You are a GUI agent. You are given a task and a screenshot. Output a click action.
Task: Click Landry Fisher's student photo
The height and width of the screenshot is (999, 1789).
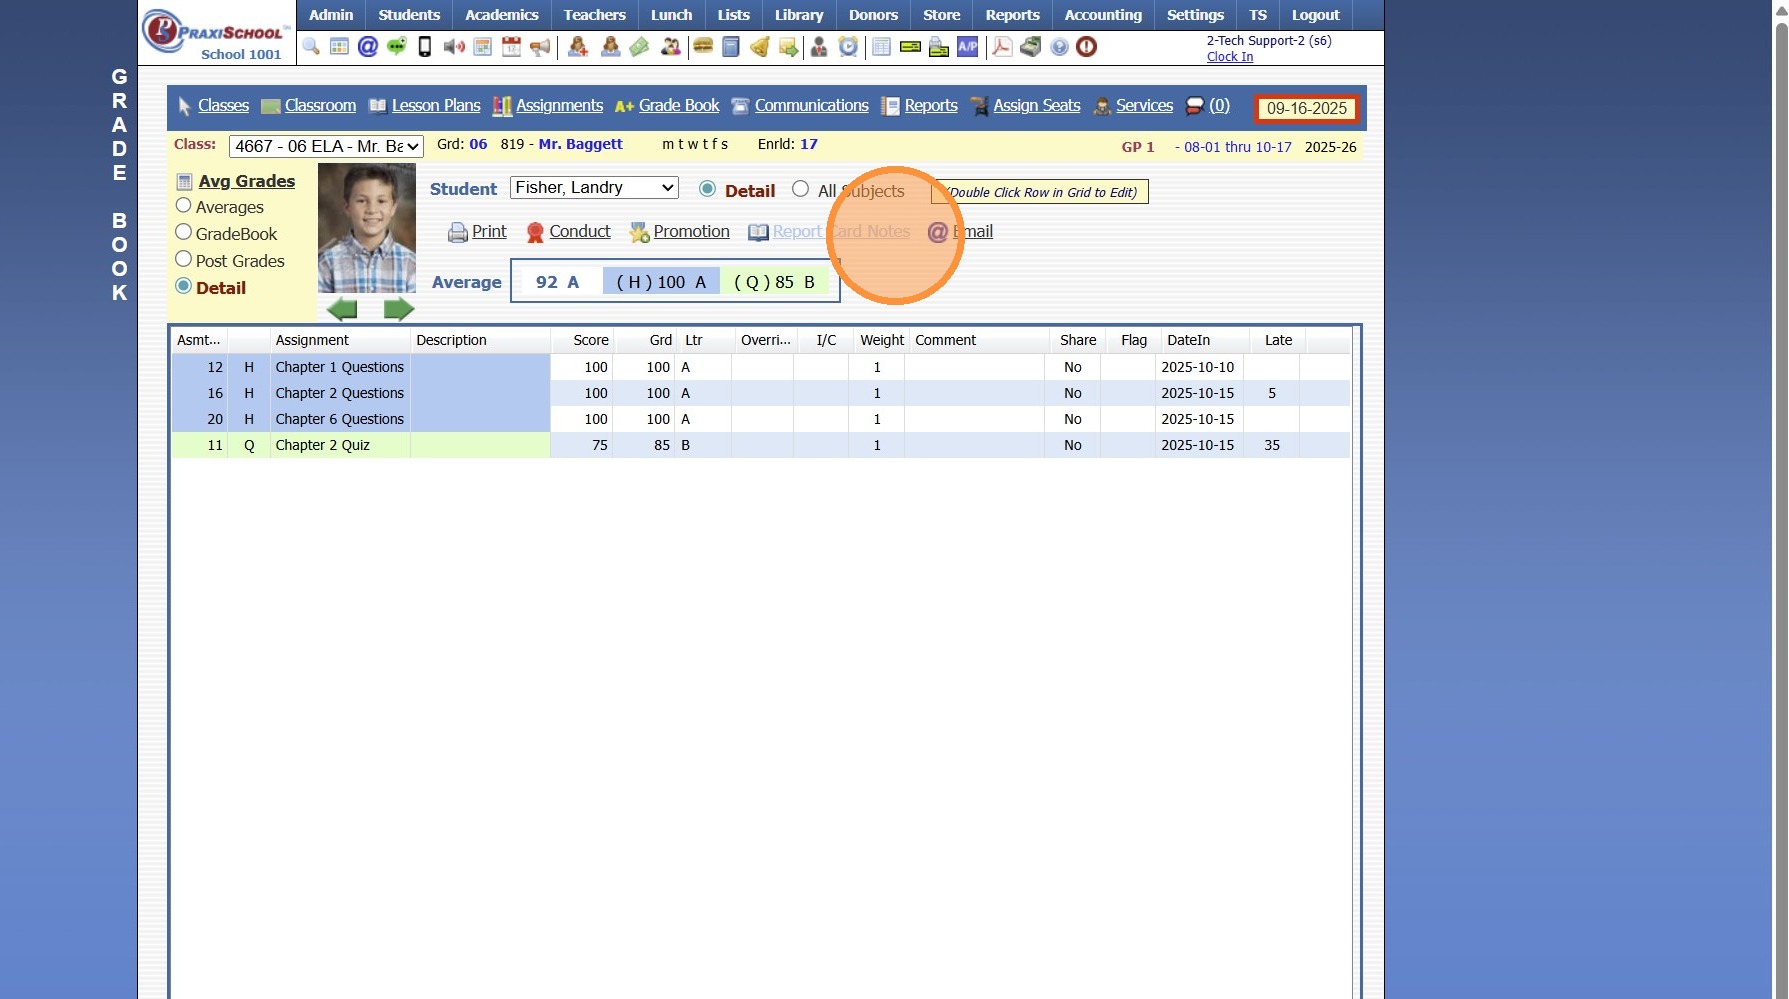367,228
